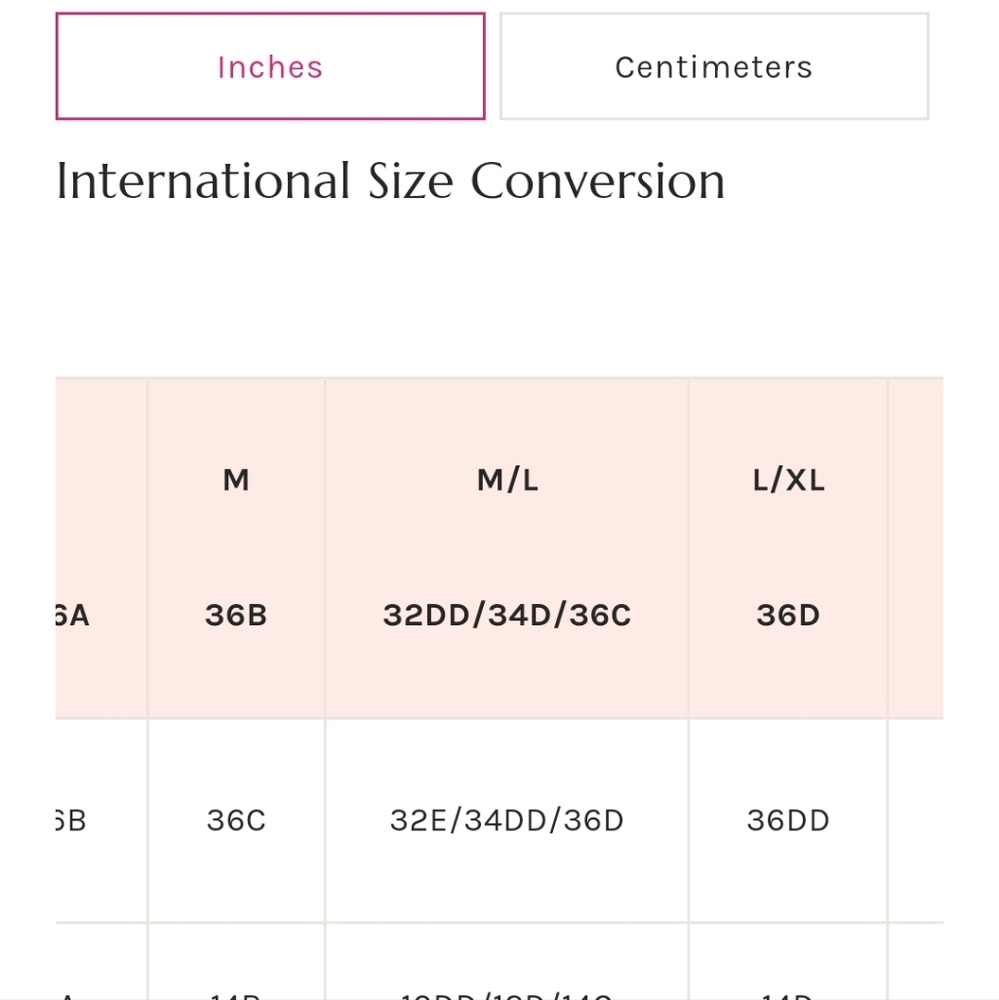Click the 36DD size cell

788,821
